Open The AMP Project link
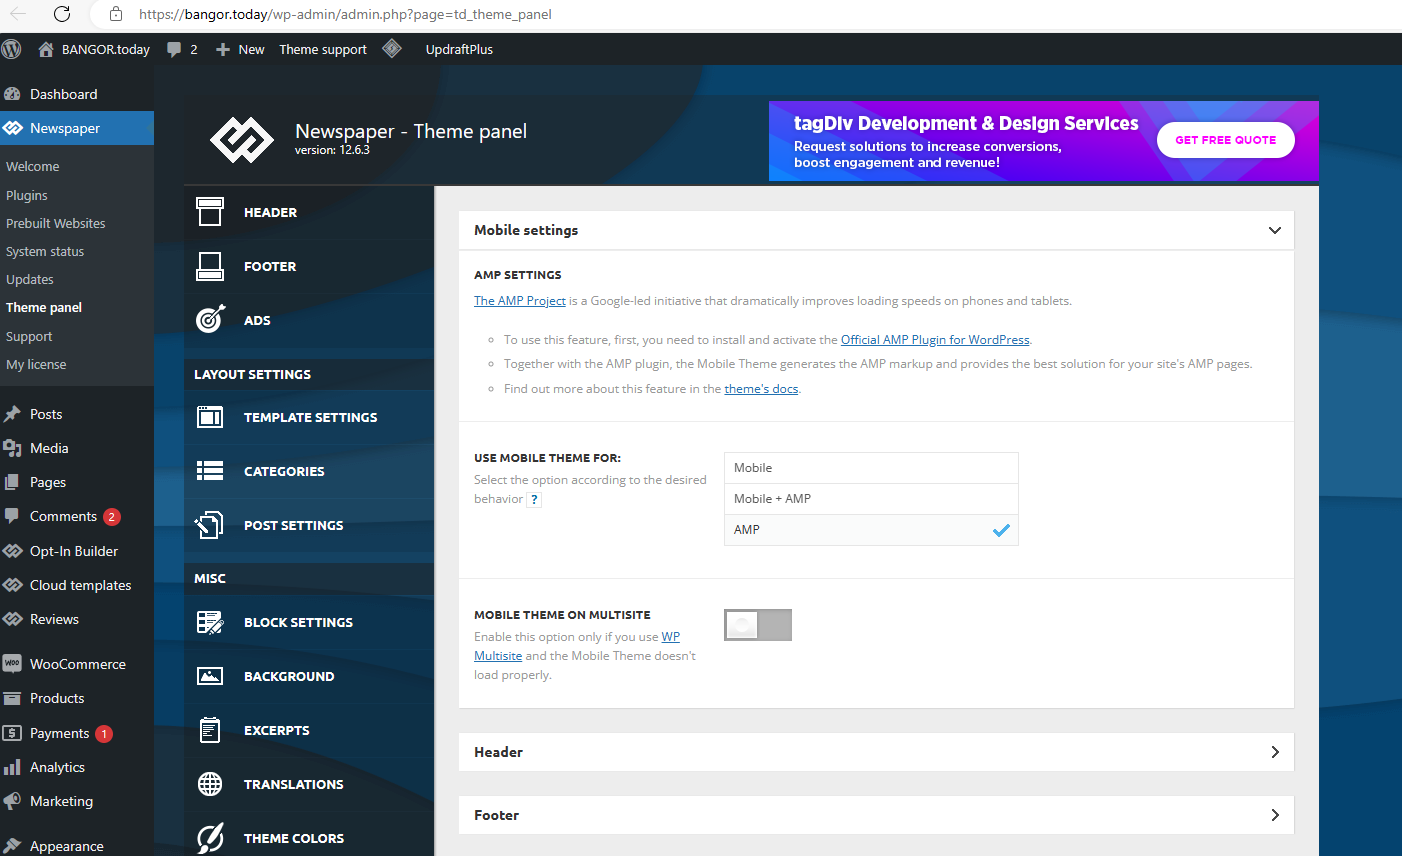Viewport: 1402px width, 856px height. pos(520,301)
